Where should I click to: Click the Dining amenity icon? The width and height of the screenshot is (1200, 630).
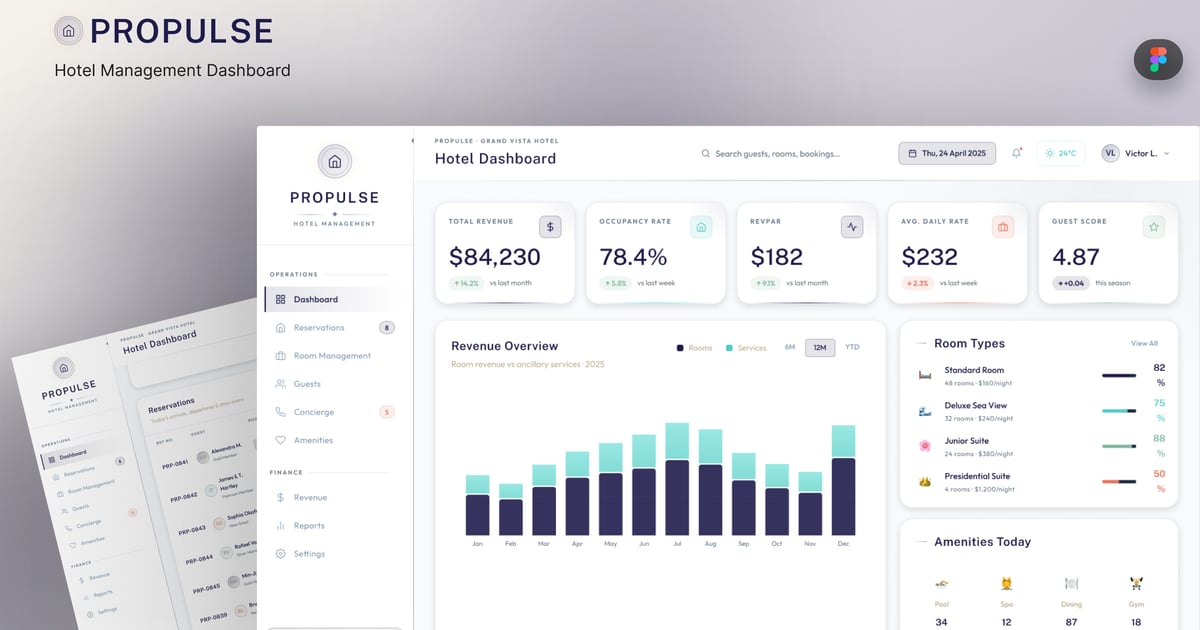click(1071, 583)
